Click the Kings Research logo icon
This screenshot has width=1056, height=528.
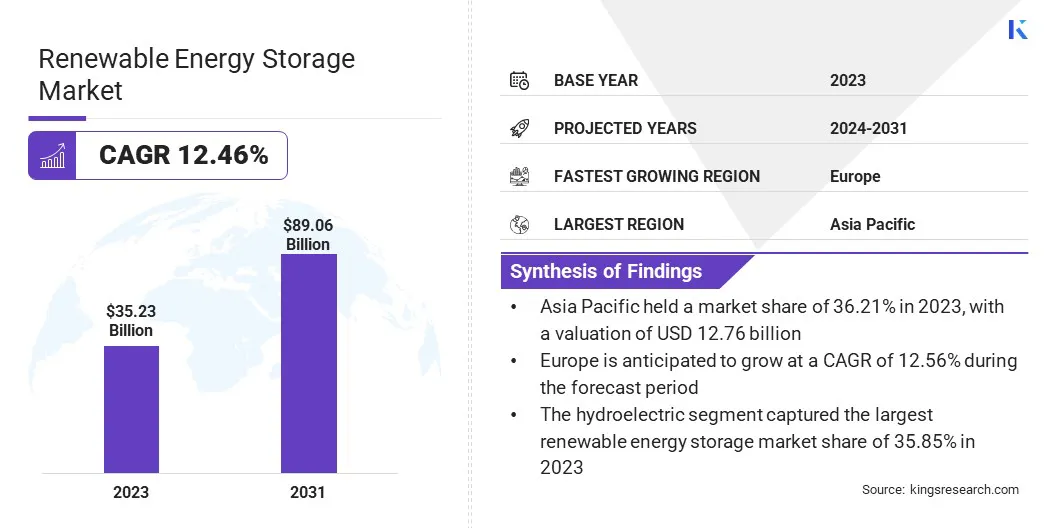pos(1018,29)
